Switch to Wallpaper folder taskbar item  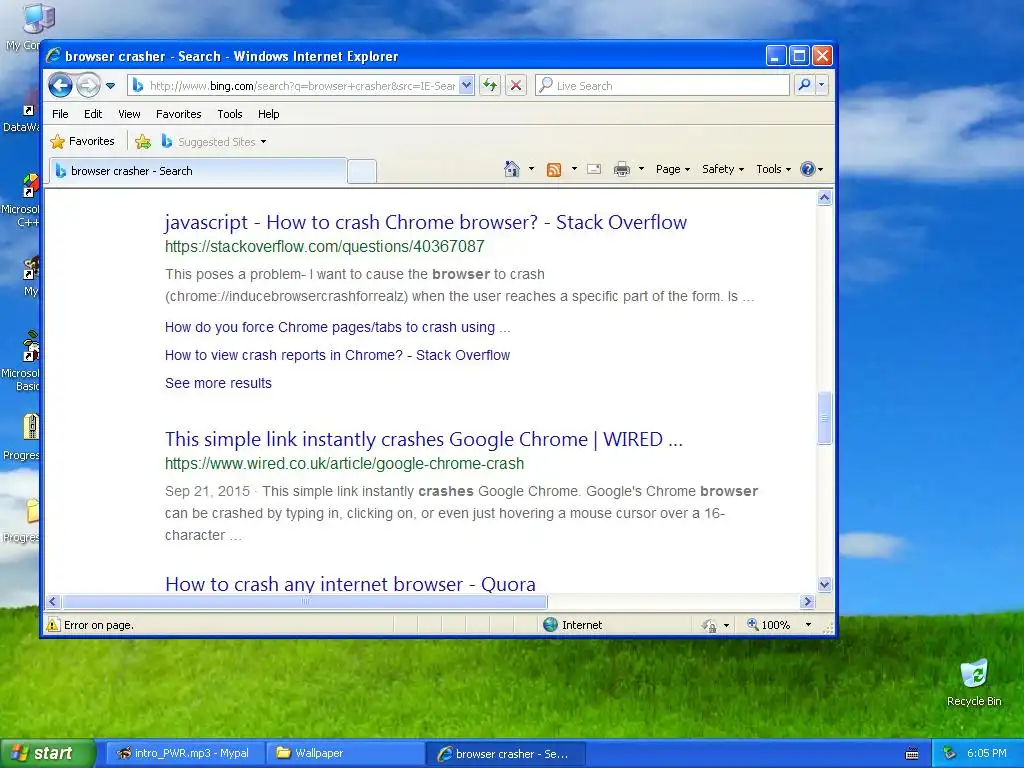point(344,753)
